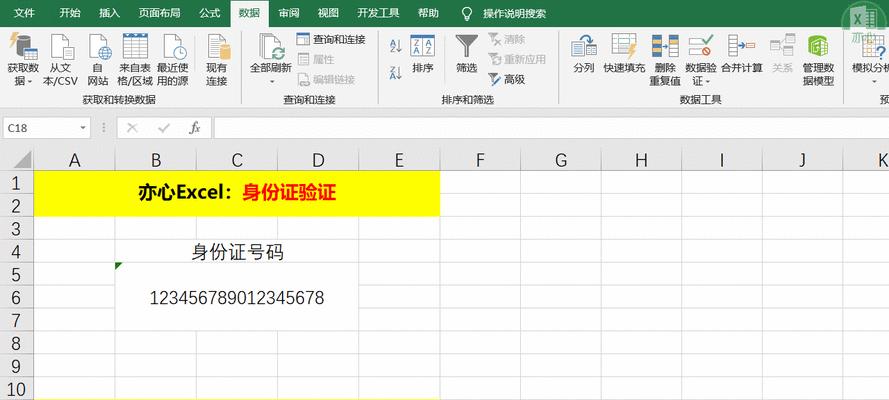Click the lightbulb 操作说明搜索 icon
This screenshot has height=400, width=889.
[x=467, y=14]
